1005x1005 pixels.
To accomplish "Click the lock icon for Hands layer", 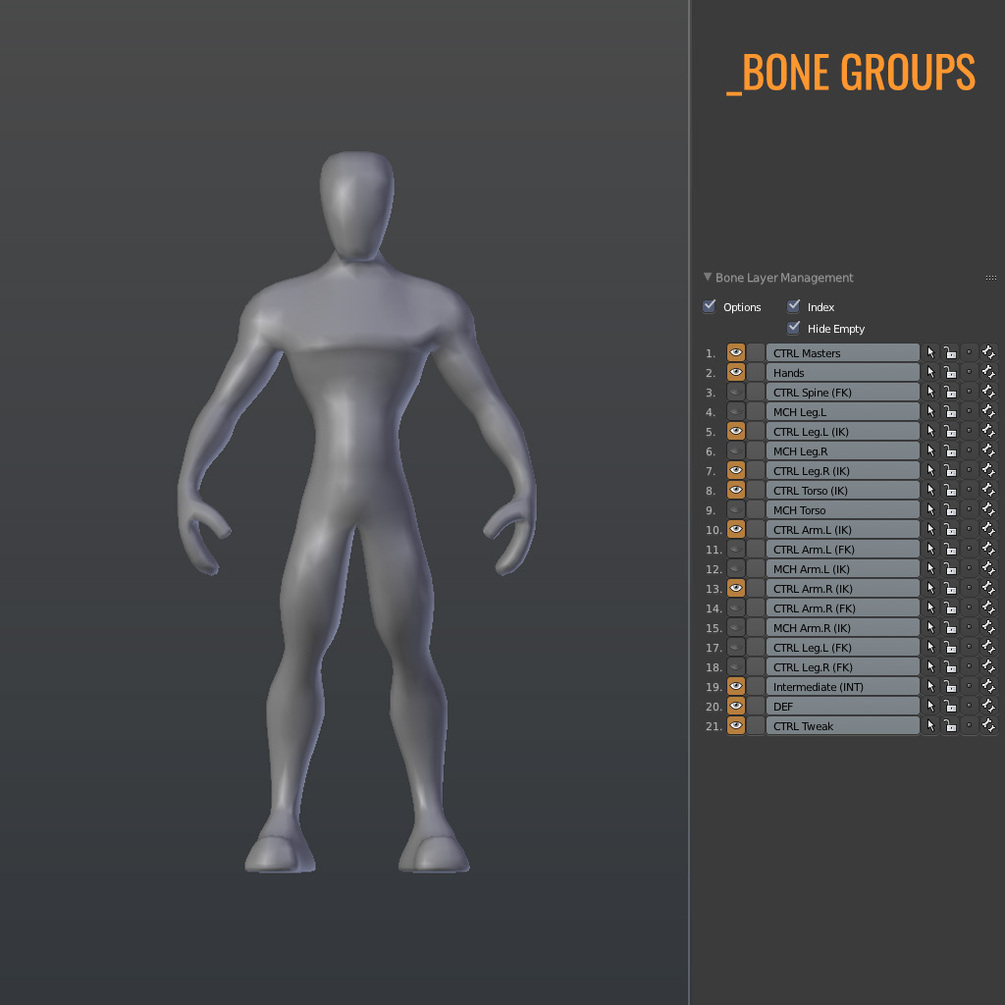I will pyautogui.click(x=950, y=372).
